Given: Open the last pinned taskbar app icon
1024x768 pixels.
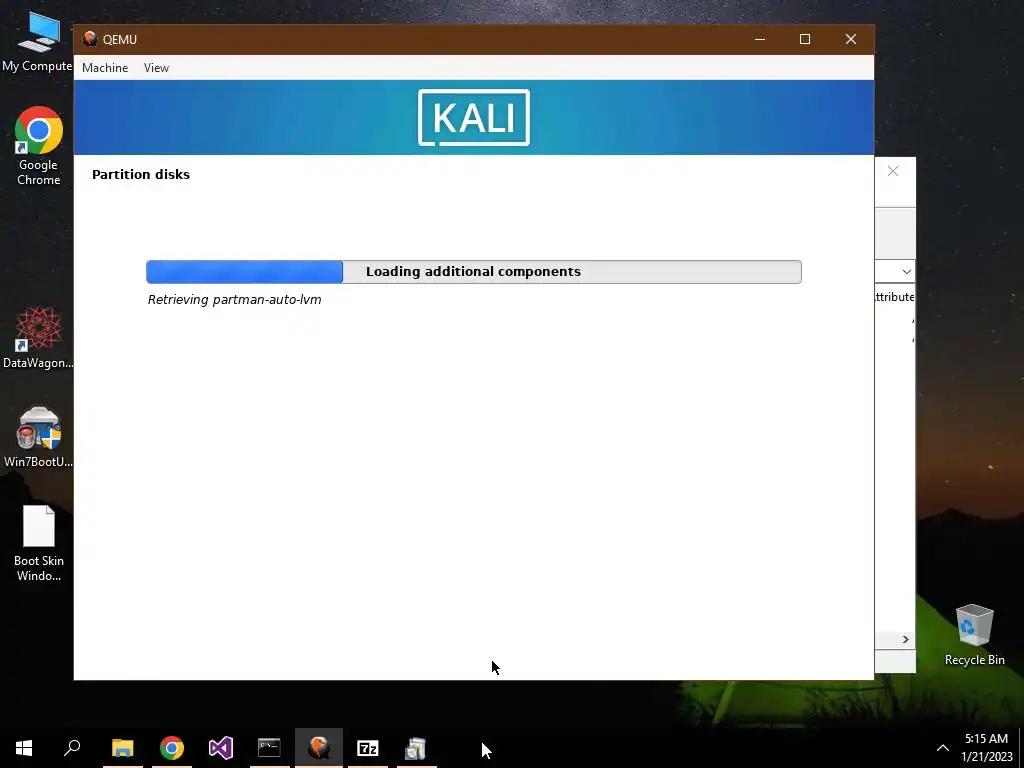Looking at the screenshot, I should 416,748.
